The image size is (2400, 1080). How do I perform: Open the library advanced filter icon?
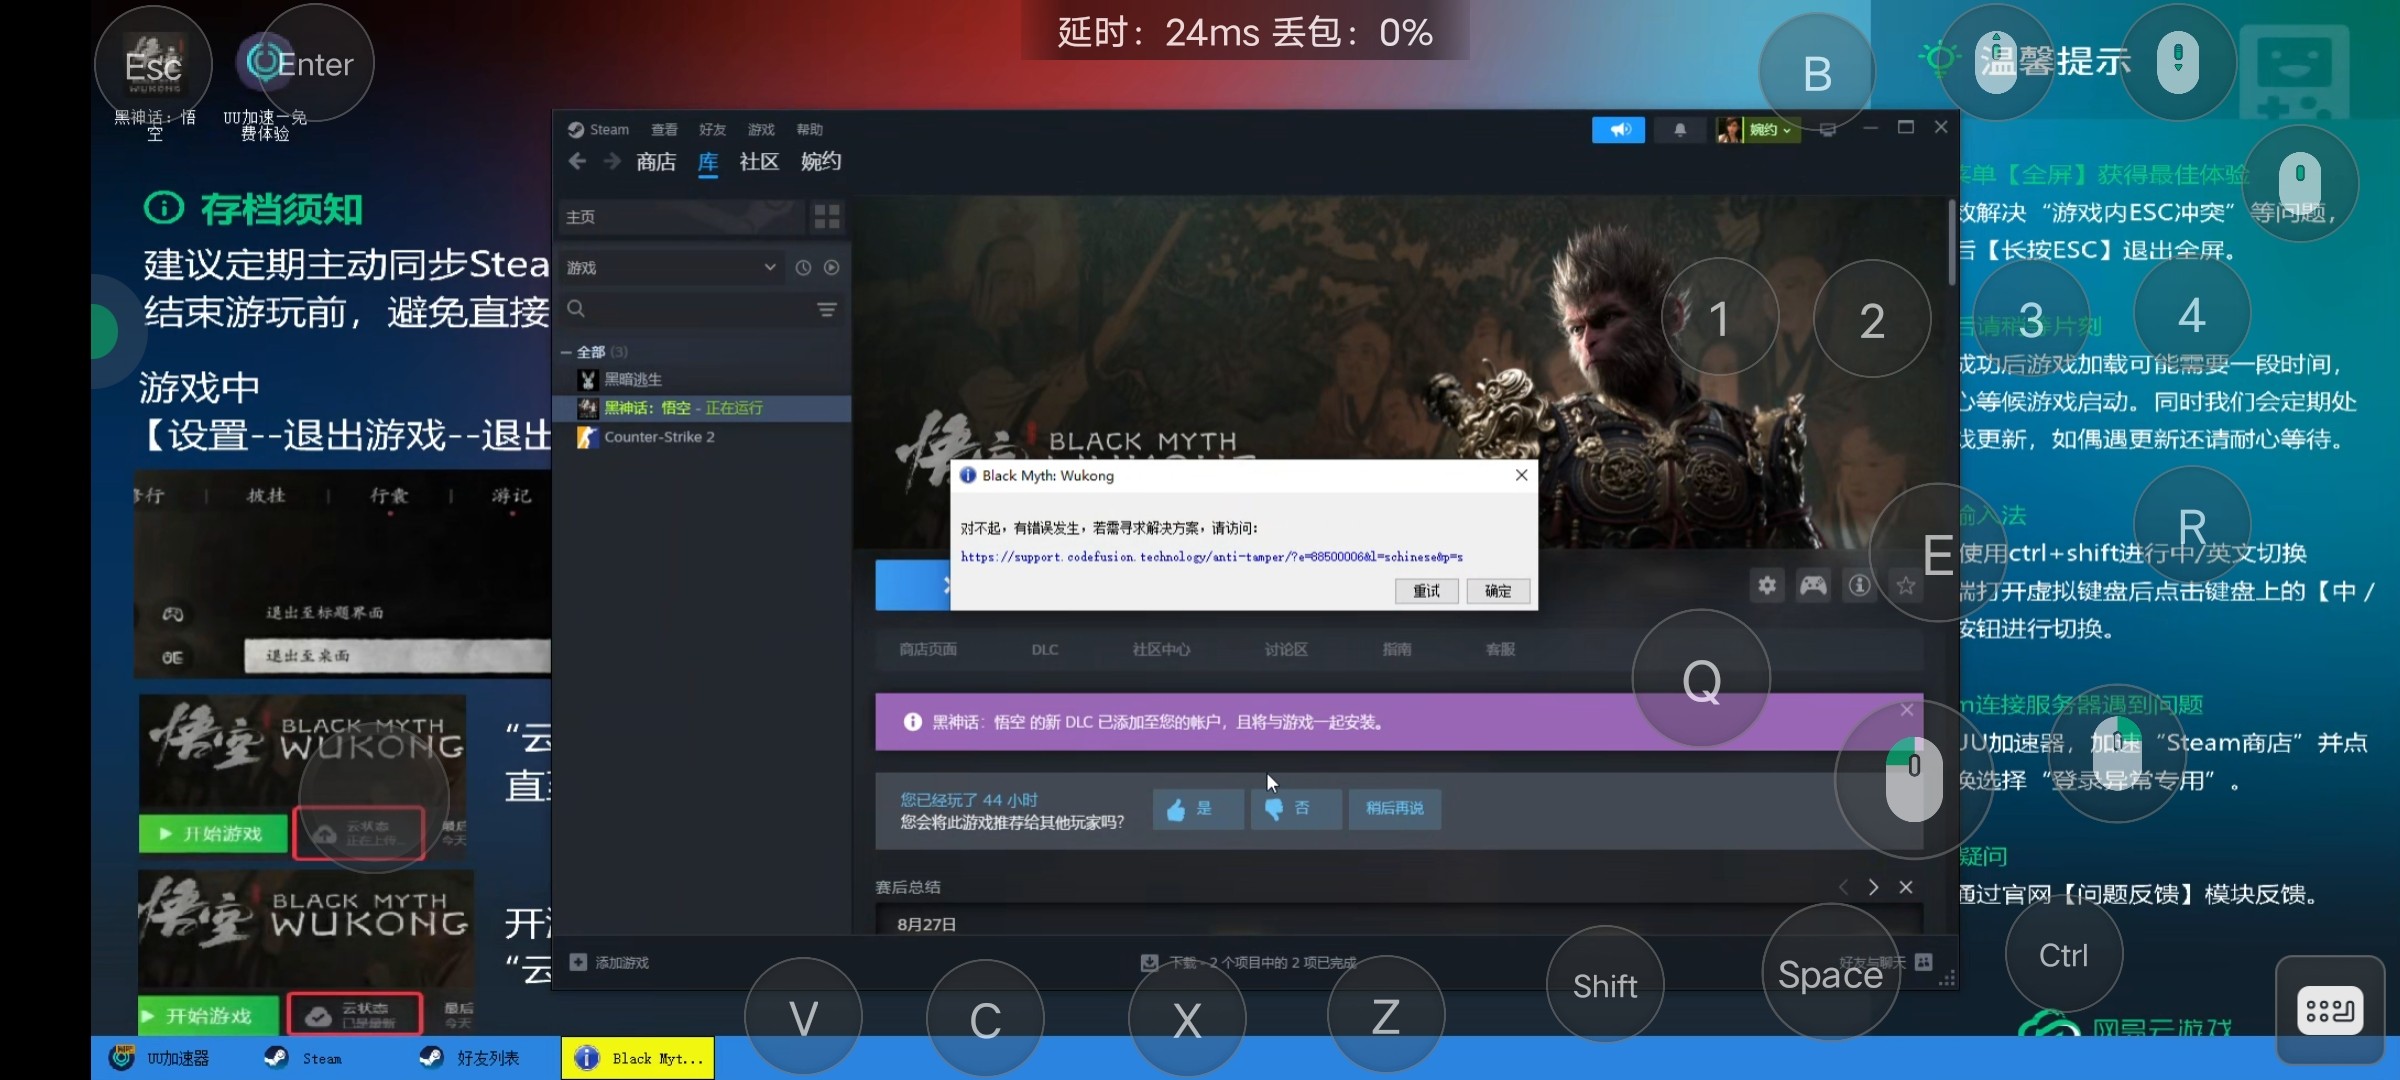click(827, 310)
